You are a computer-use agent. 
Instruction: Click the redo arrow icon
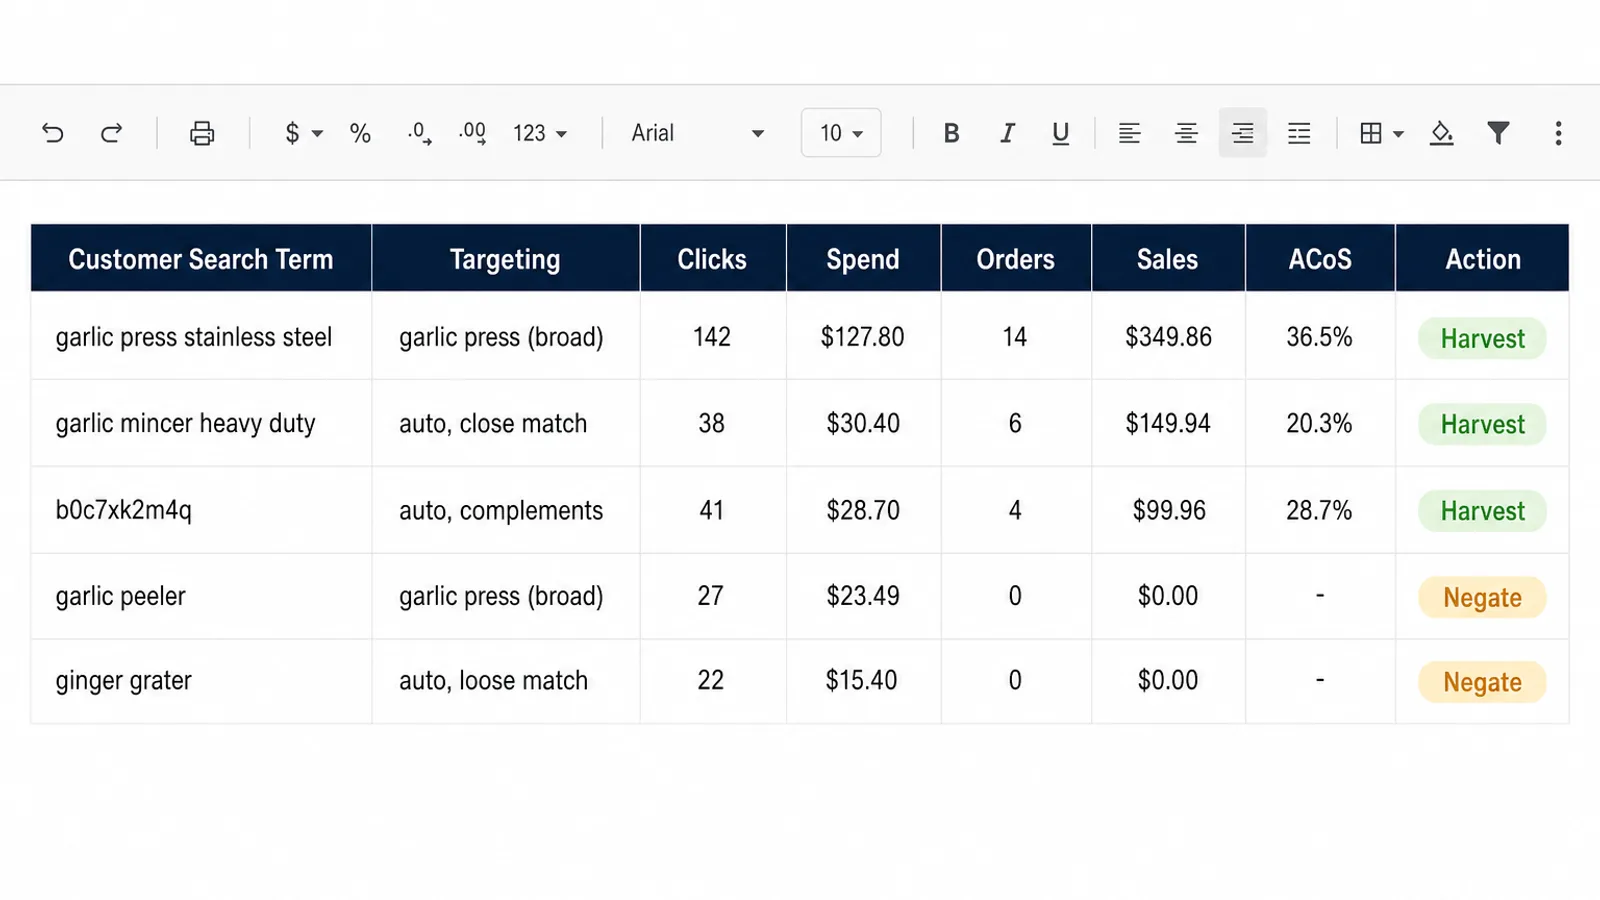pyautogui.click(x=111, y=133)
